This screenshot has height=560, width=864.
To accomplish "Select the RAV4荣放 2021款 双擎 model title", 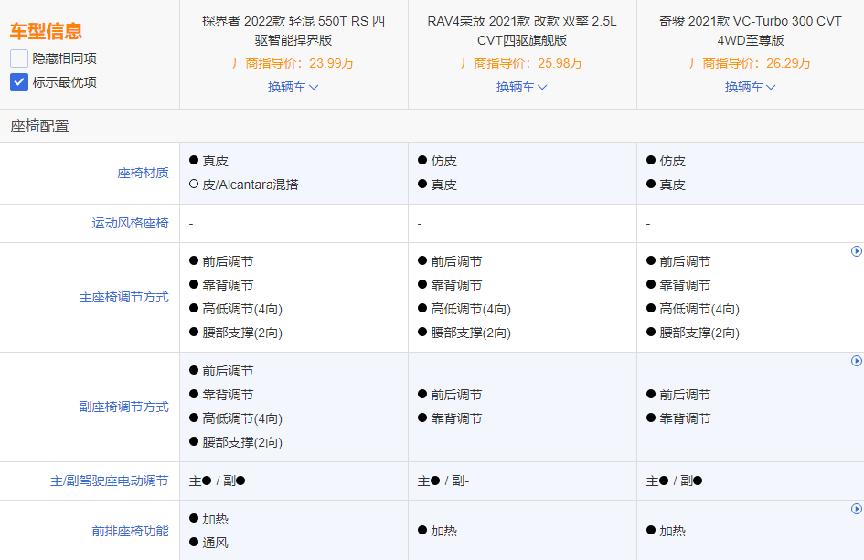I will coord(522,31).
